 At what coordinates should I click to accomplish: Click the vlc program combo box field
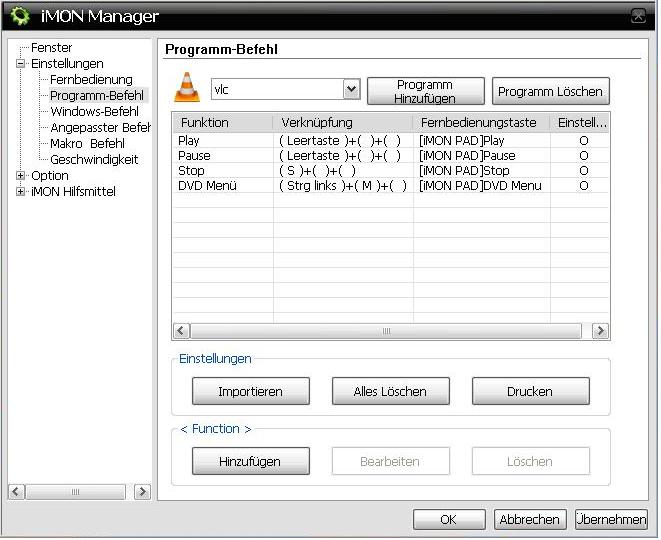285,89
